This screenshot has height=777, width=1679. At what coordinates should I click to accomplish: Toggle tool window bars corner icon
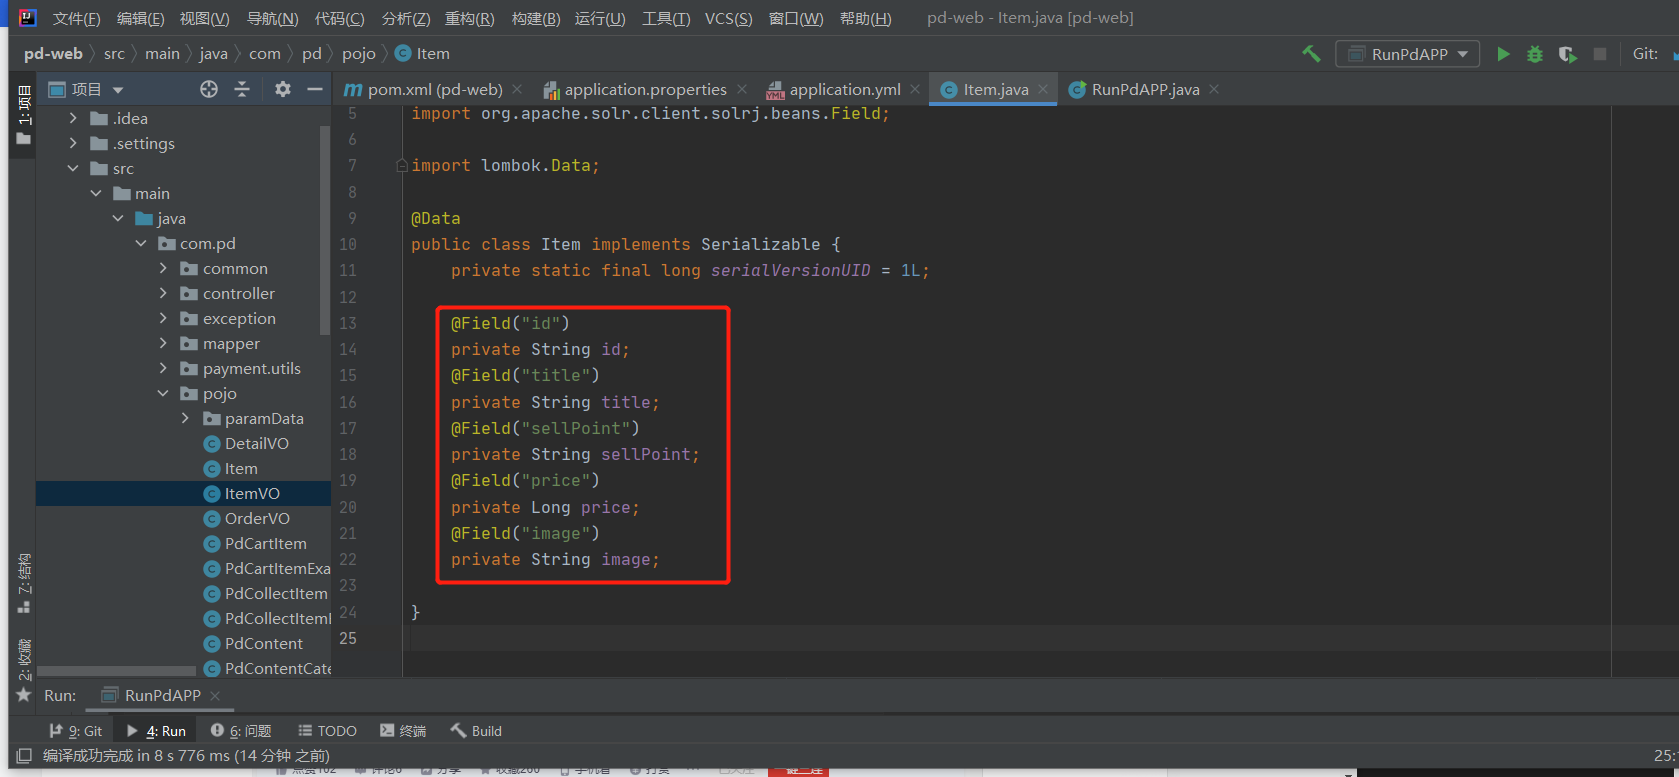coord(25,756)
